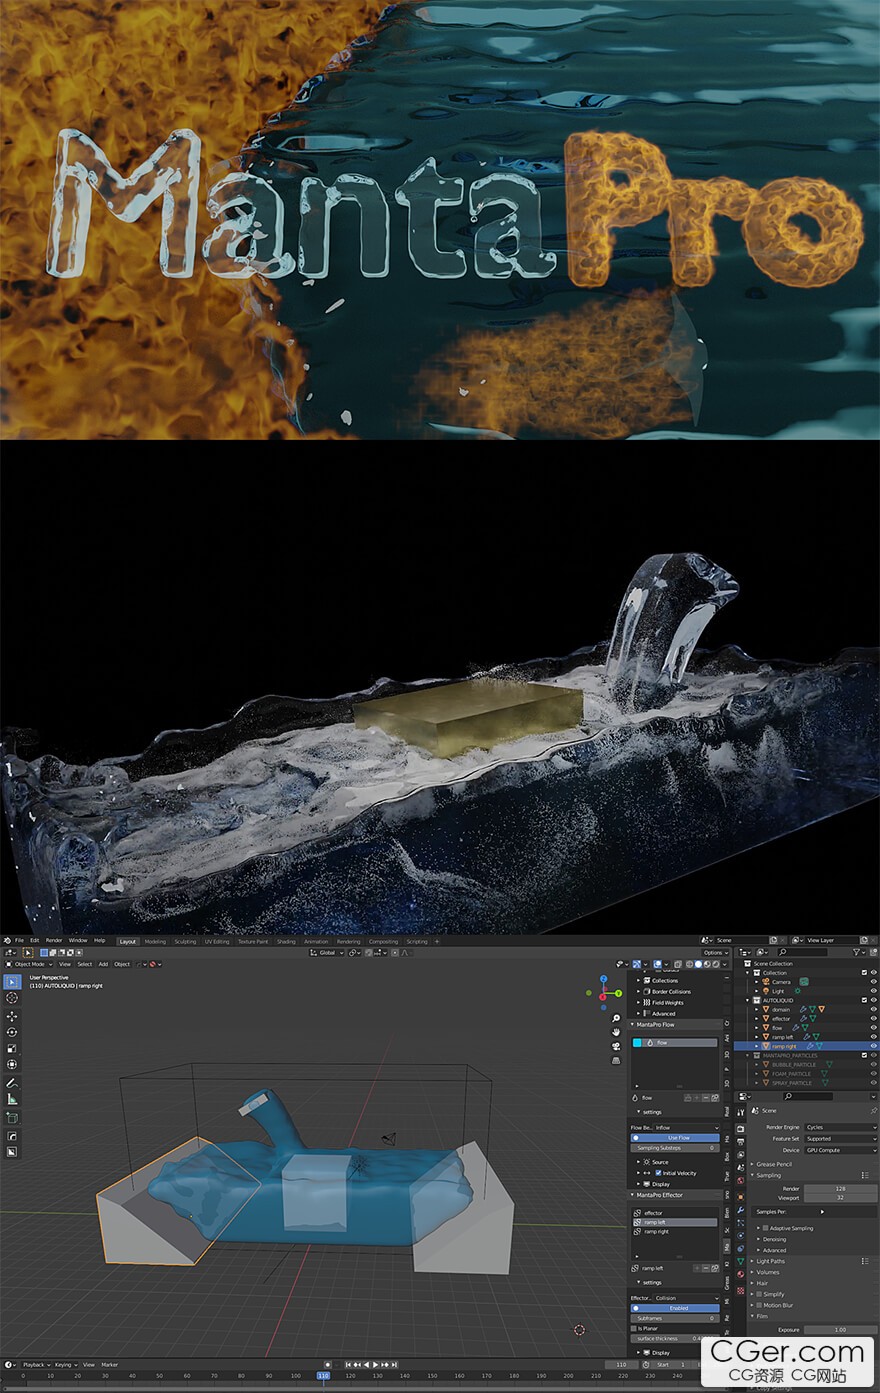Enable Adaptive Sampling checkbox

tap(765, 1228)
